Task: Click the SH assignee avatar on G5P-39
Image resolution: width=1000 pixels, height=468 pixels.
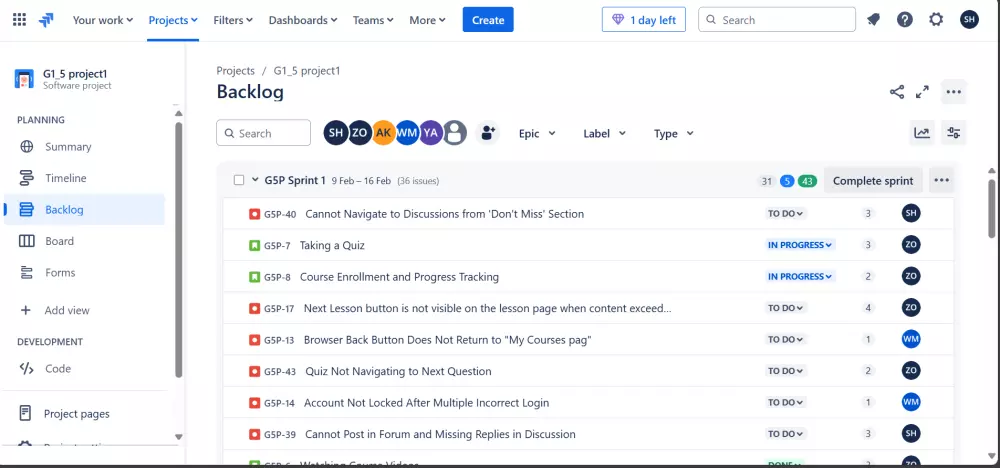Action: (x=911, y=434)
